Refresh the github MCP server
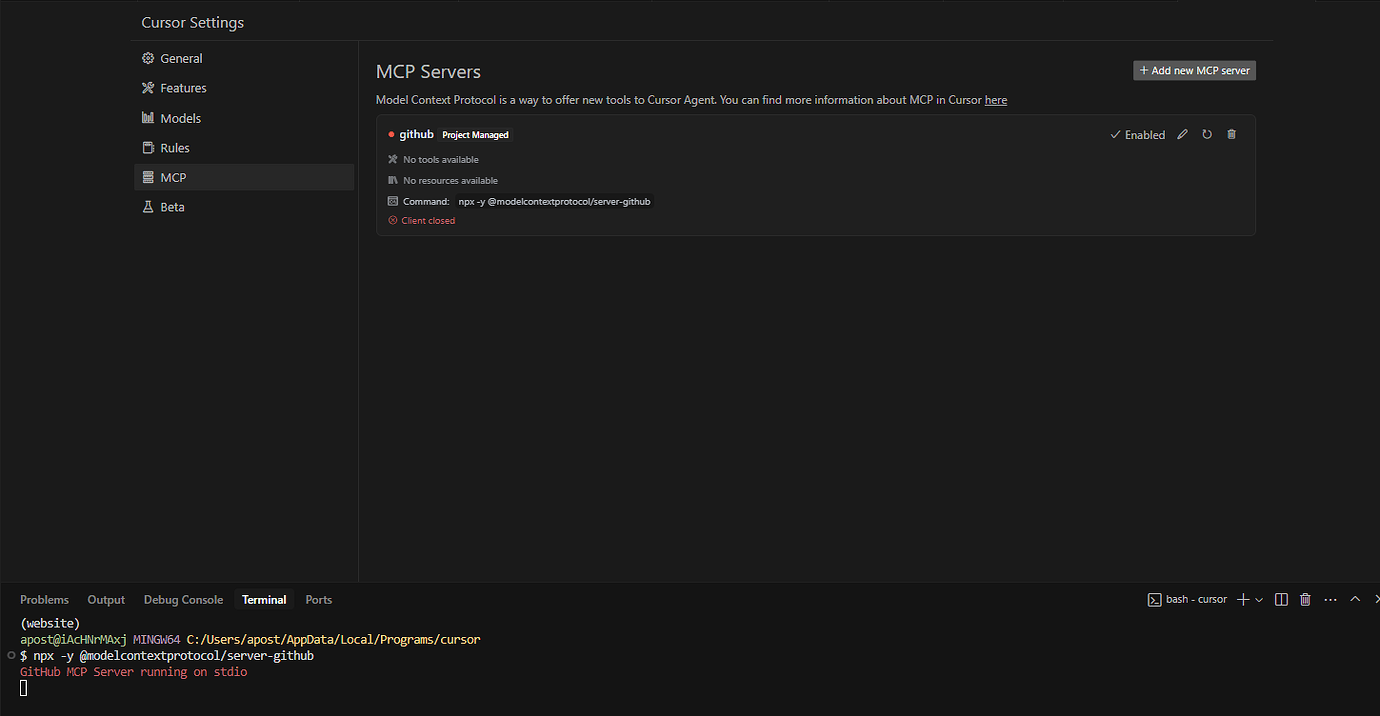This screenshot has height=716, width=1380. click(1207, 134)
